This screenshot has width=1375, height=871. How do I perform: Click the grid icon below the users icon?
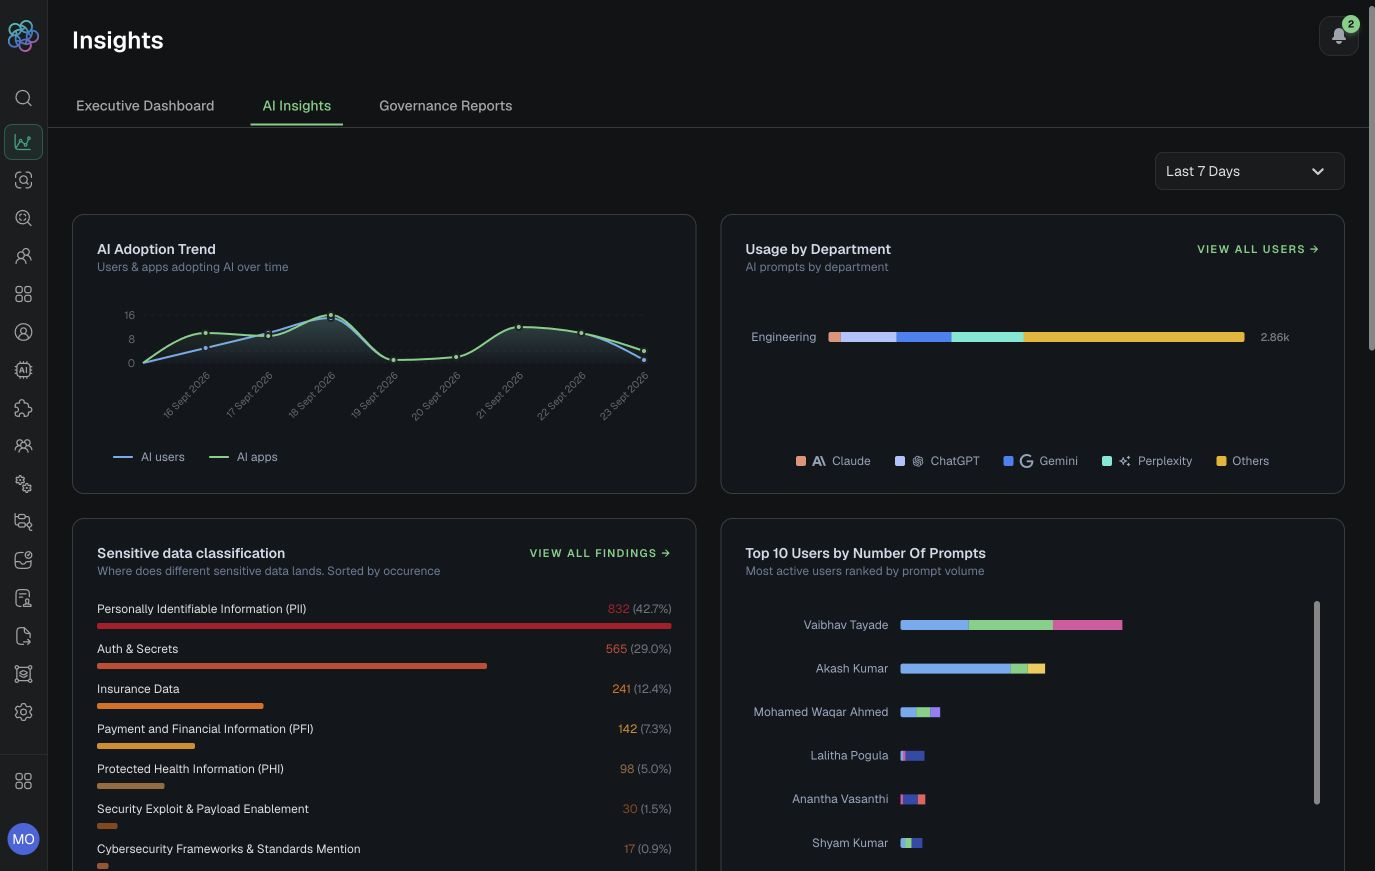click(23, 294)
